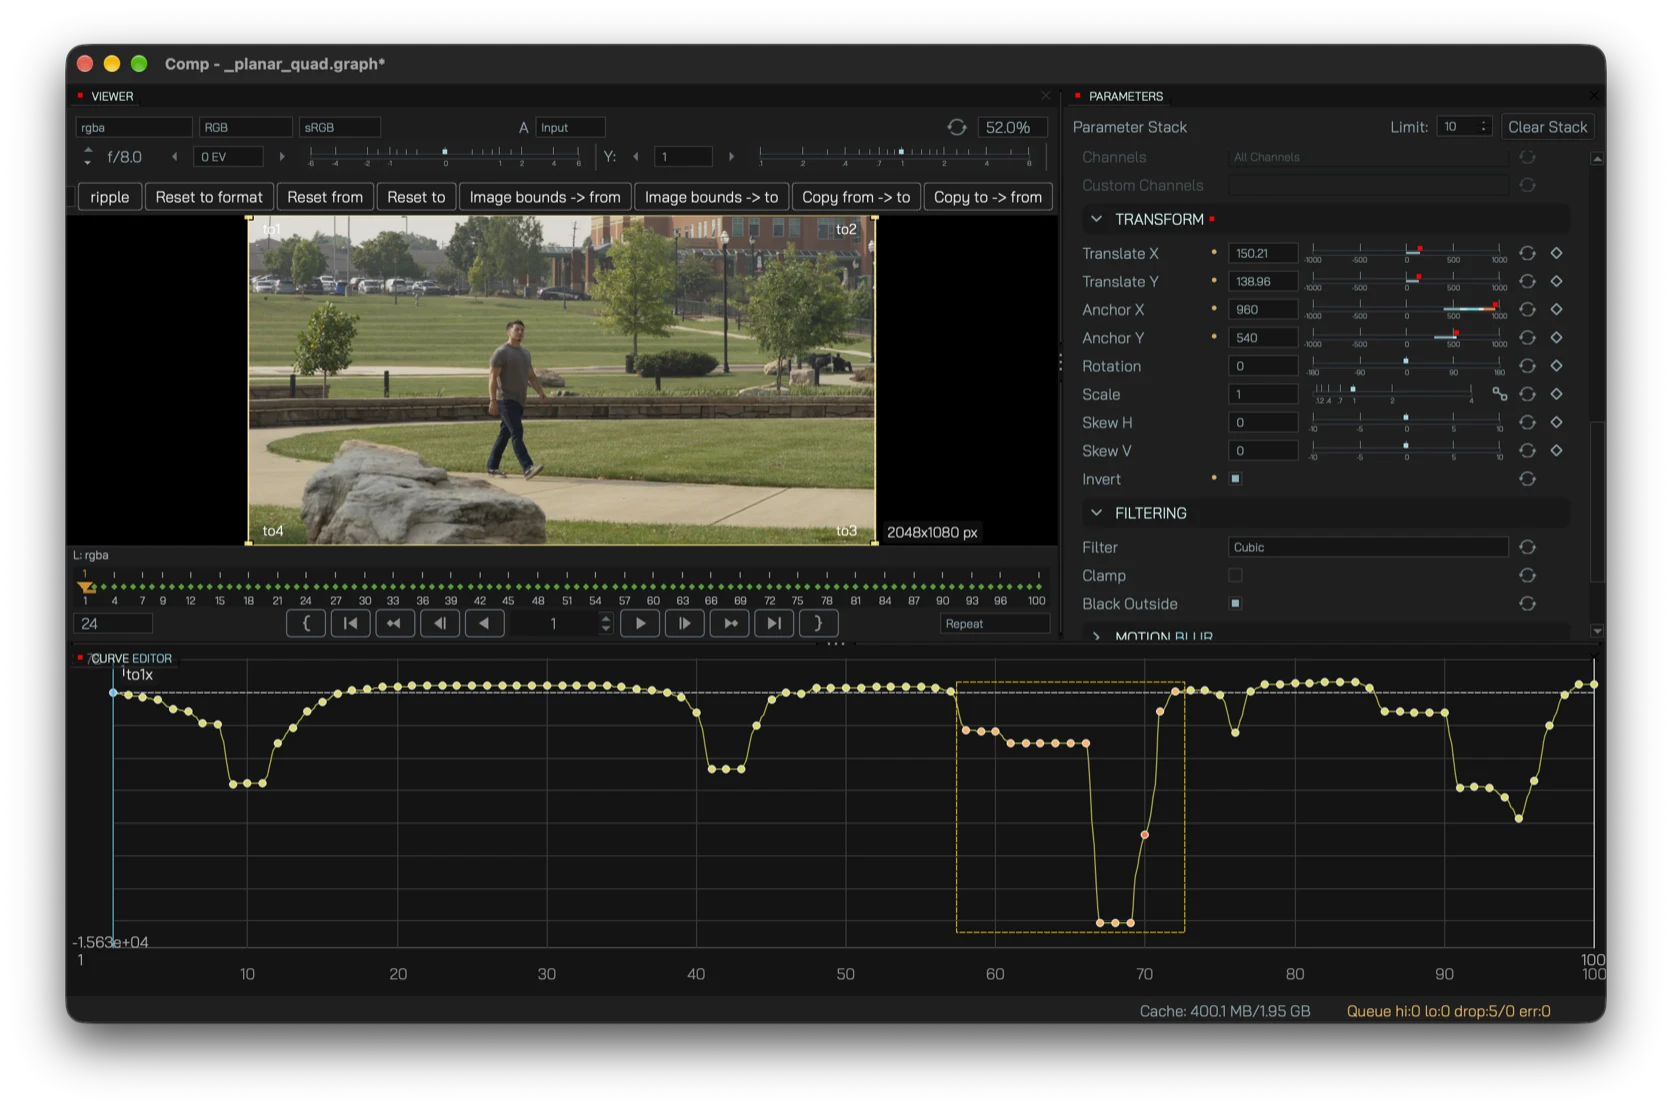
Task: Click the viewer refresh icon beside zoom
Action: click(957, 127)
